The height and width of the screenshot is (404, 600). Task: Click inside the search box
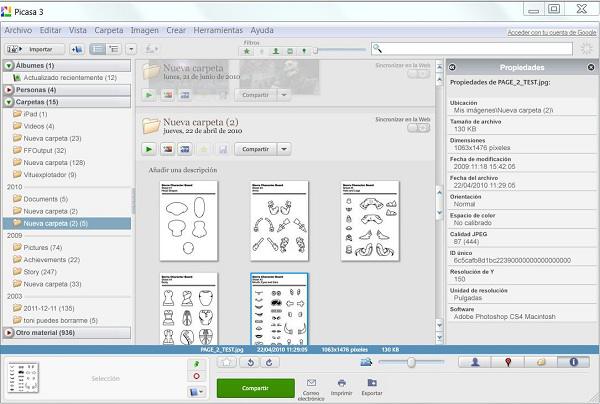tap(471, 49)
